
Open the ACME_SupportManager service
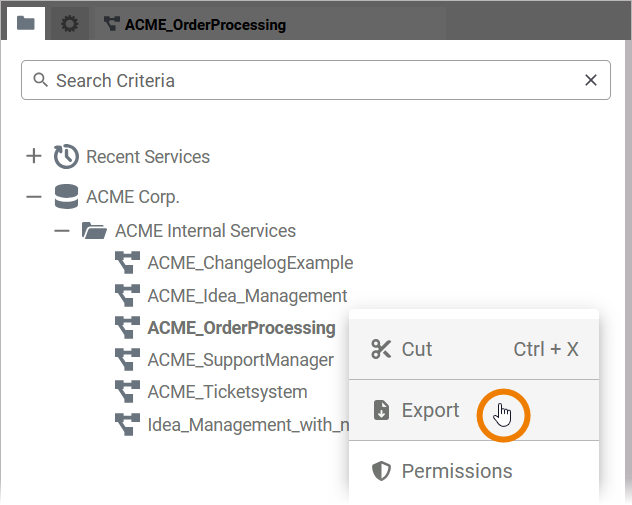pyautogui.click(x=240, y=359)
